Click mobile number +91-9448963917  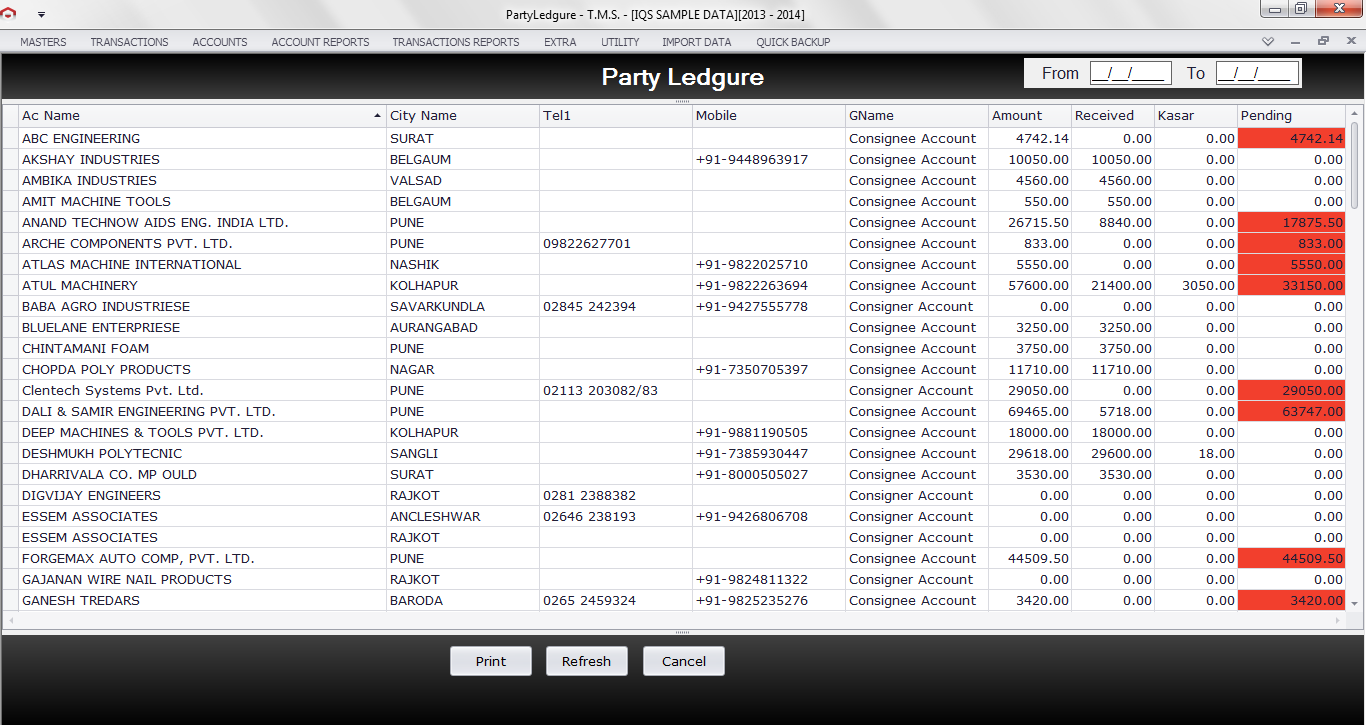click(752, 159)
